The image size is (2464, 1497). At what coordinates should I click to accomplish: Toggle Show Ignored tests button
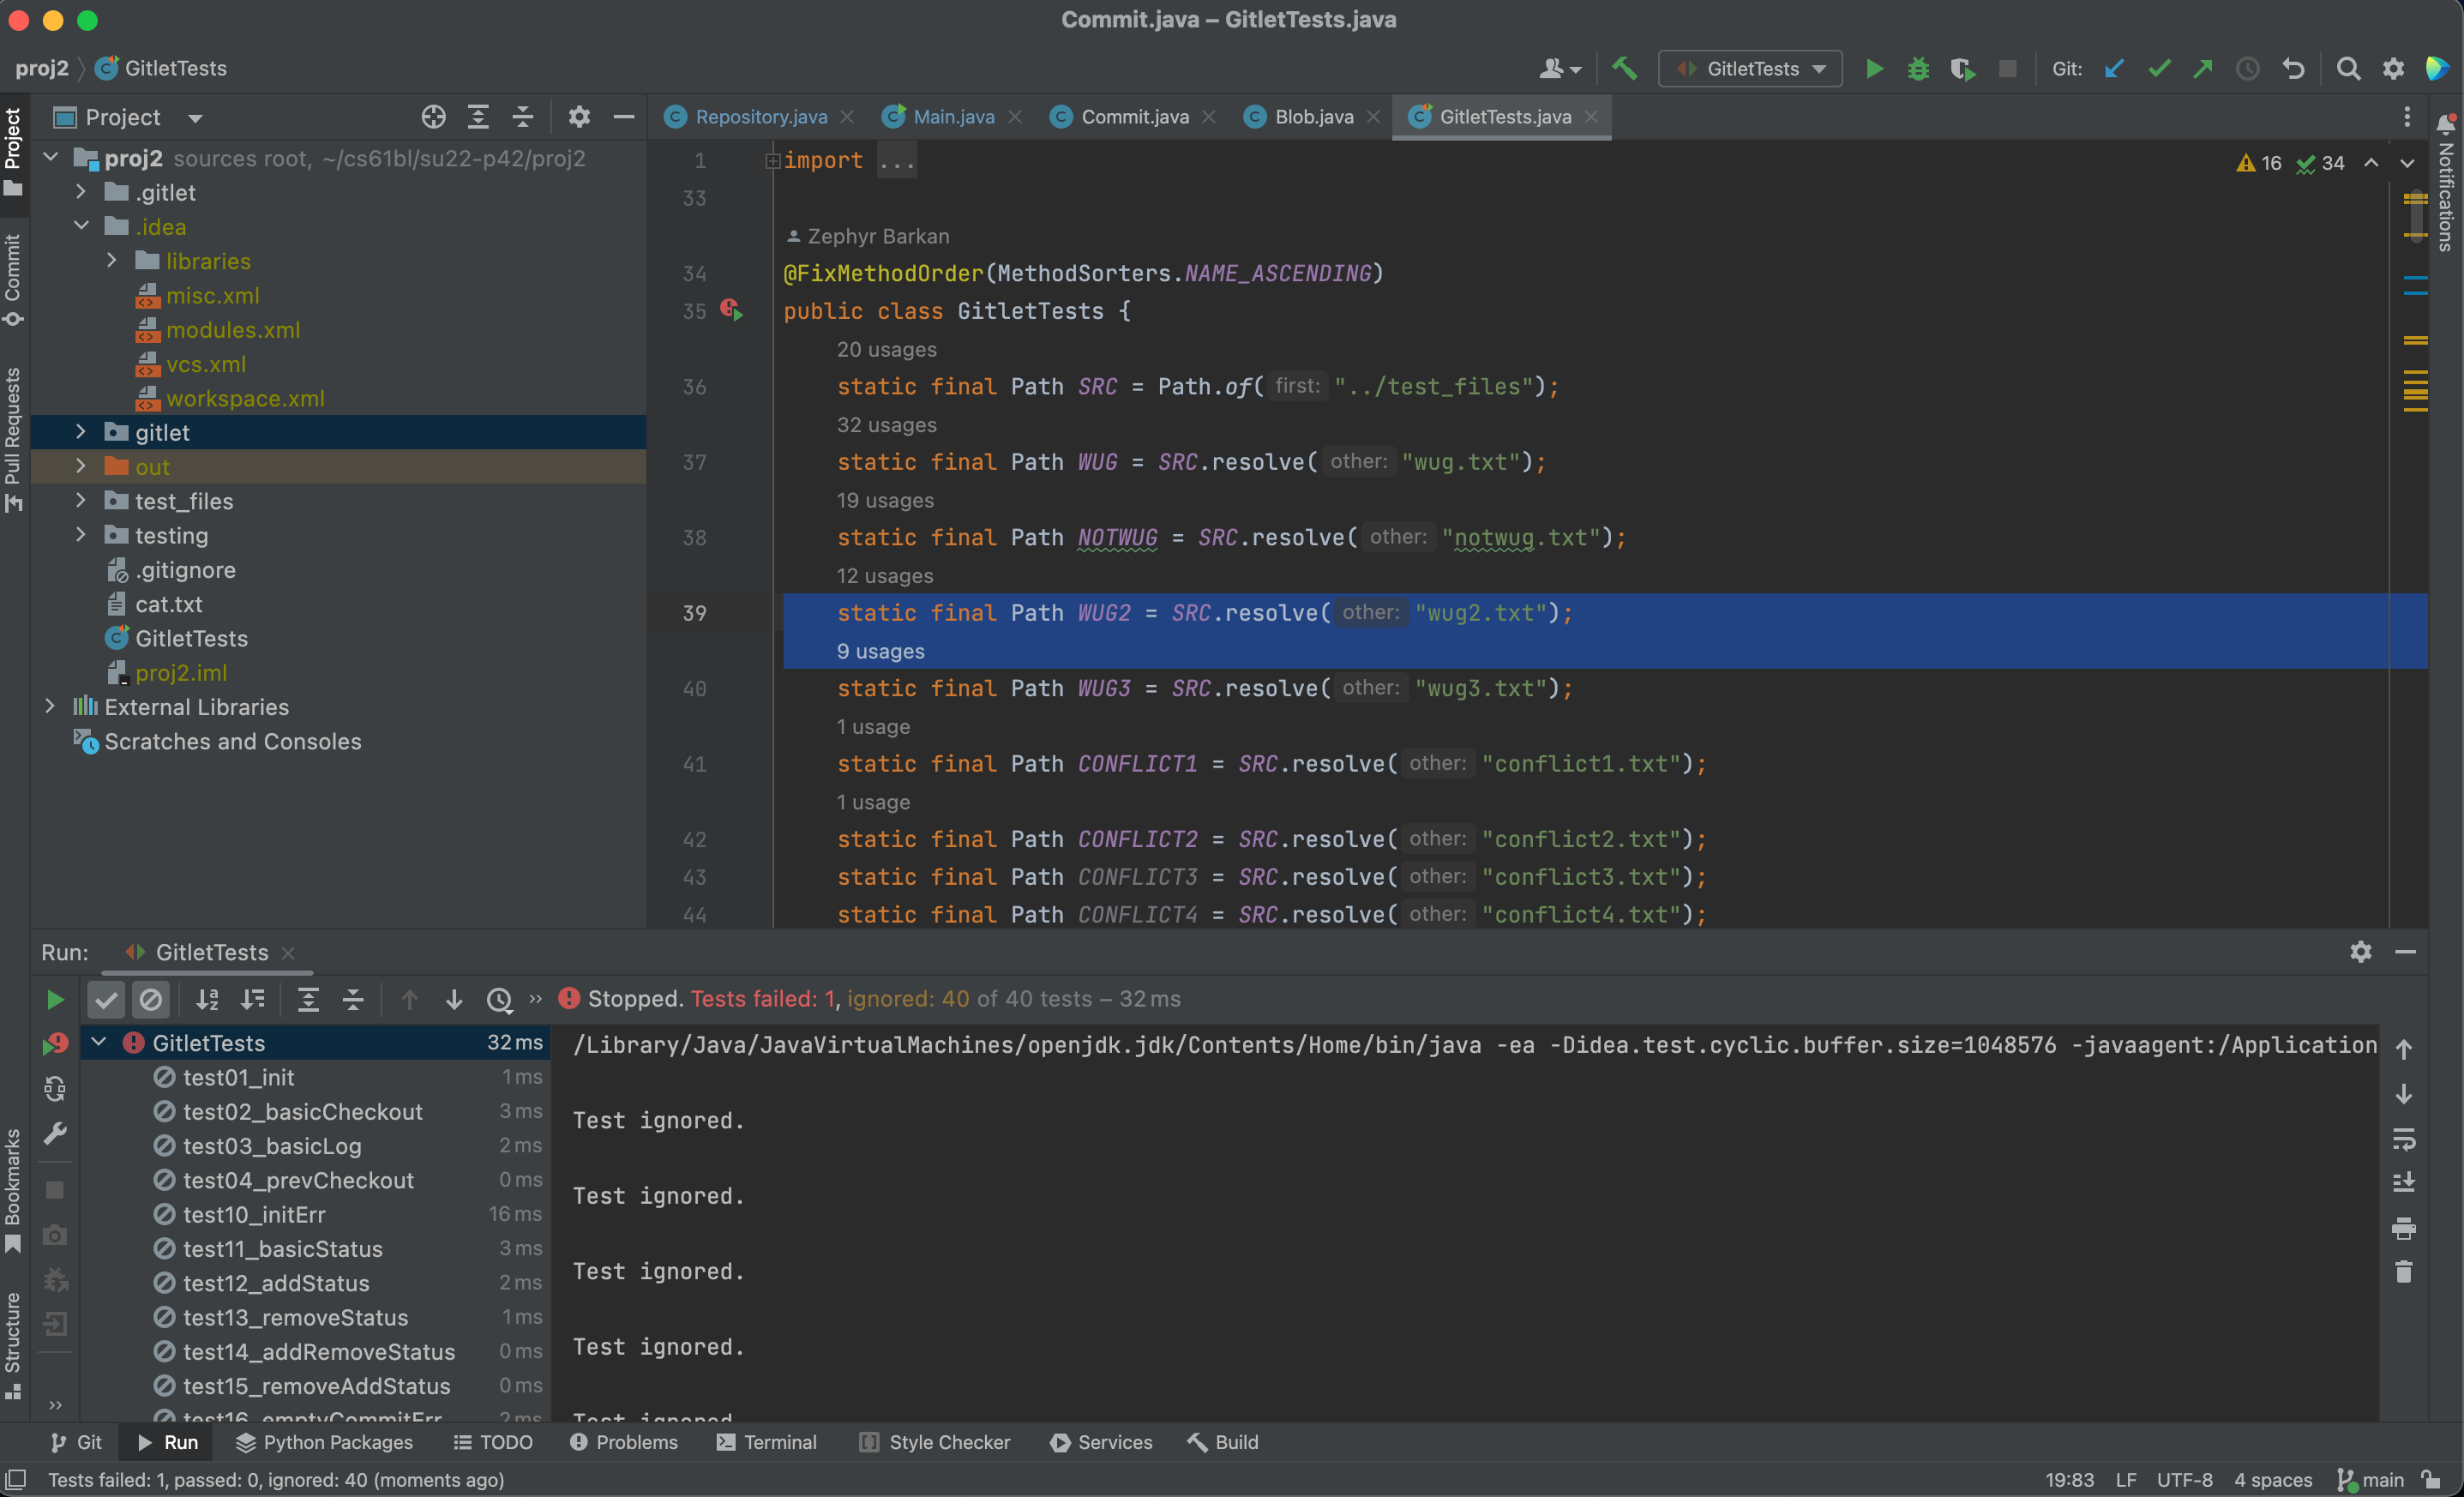151,999
